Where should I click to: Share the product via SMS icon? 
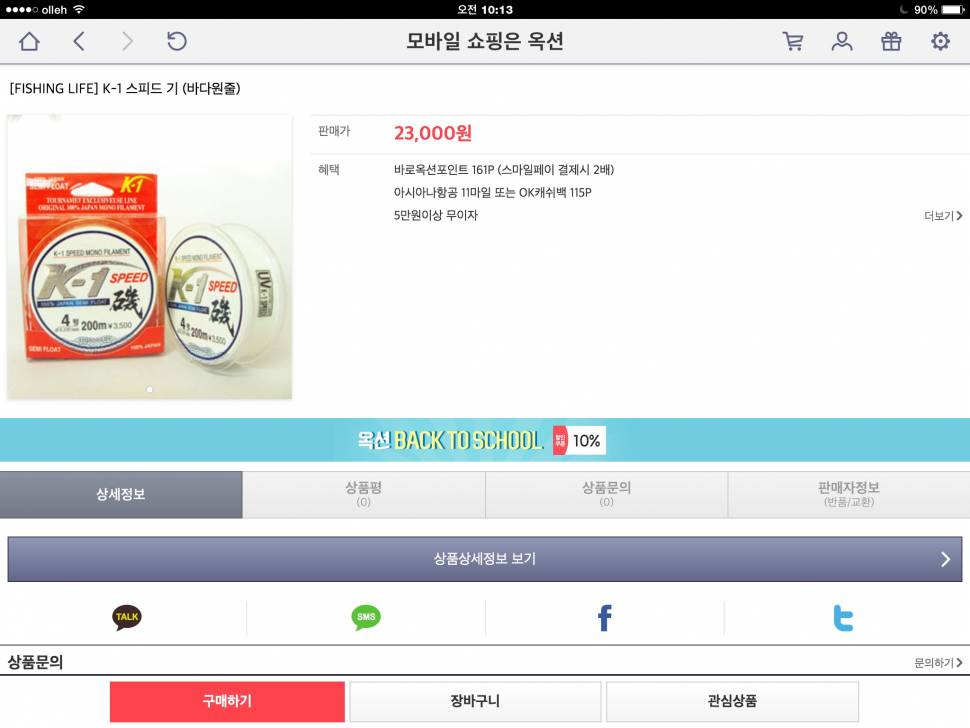click(x=366, y=617)
